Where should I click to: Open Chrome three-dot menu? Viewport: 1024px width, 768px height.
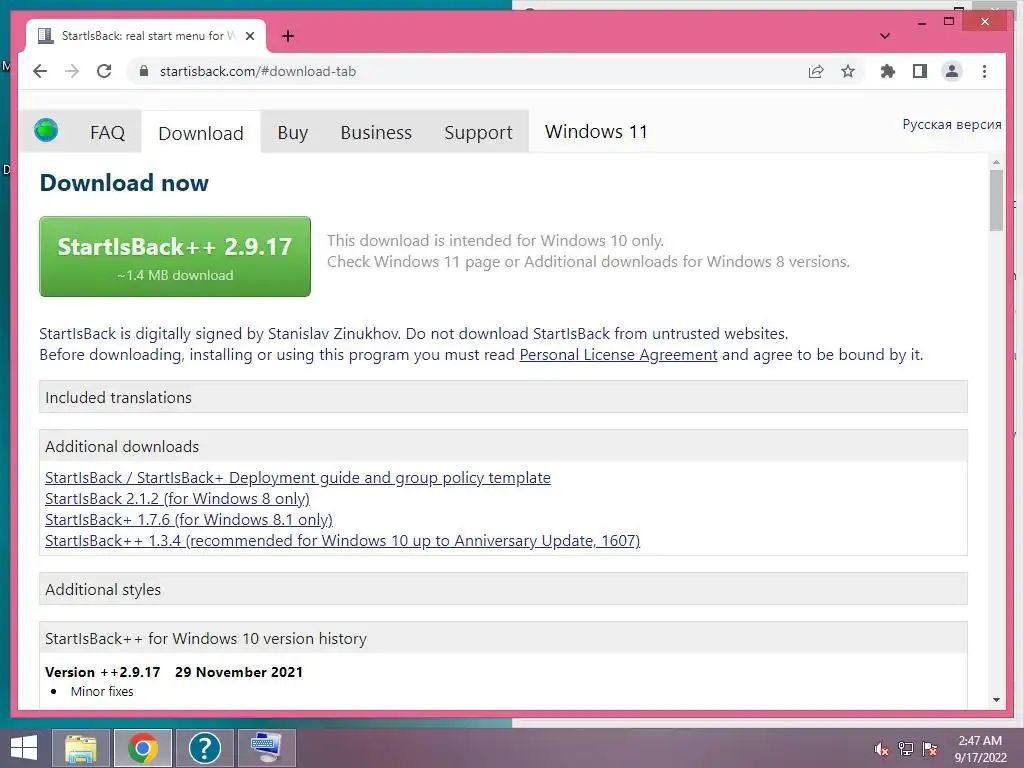click(x=984, y=71)
